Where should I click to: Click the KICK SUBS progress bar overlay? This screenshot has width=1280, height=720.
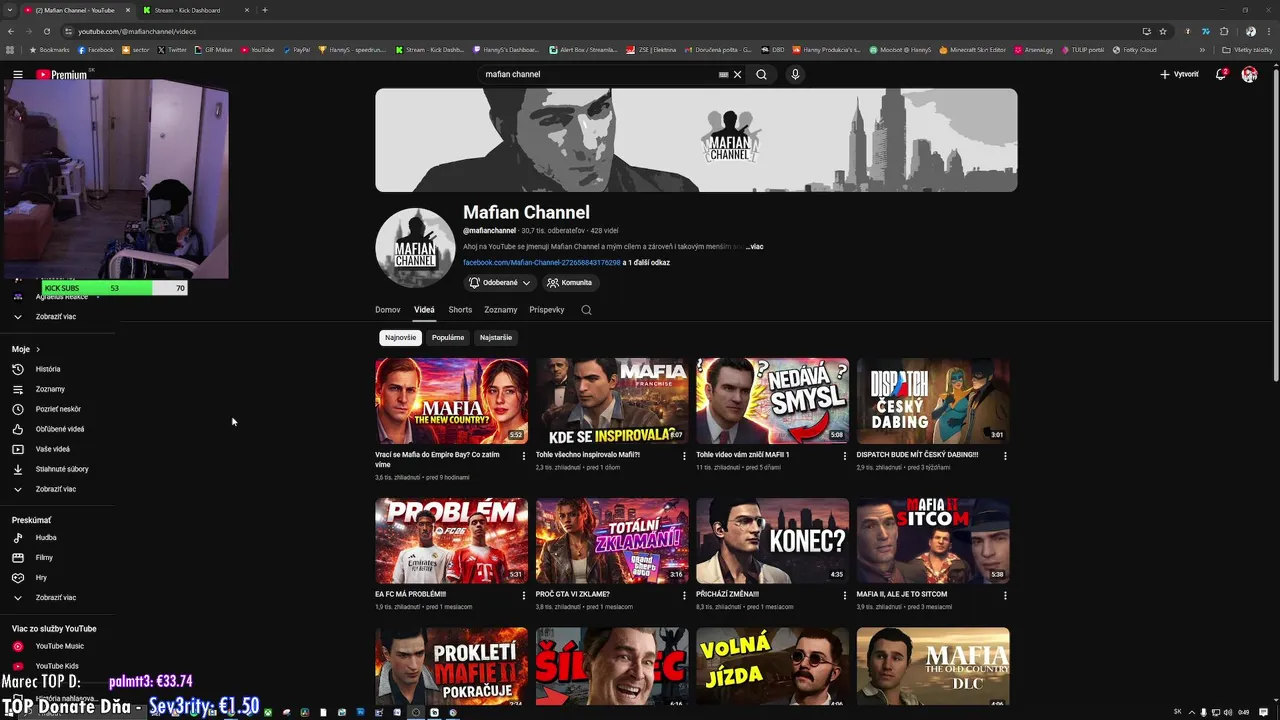(x=114, y=288)
